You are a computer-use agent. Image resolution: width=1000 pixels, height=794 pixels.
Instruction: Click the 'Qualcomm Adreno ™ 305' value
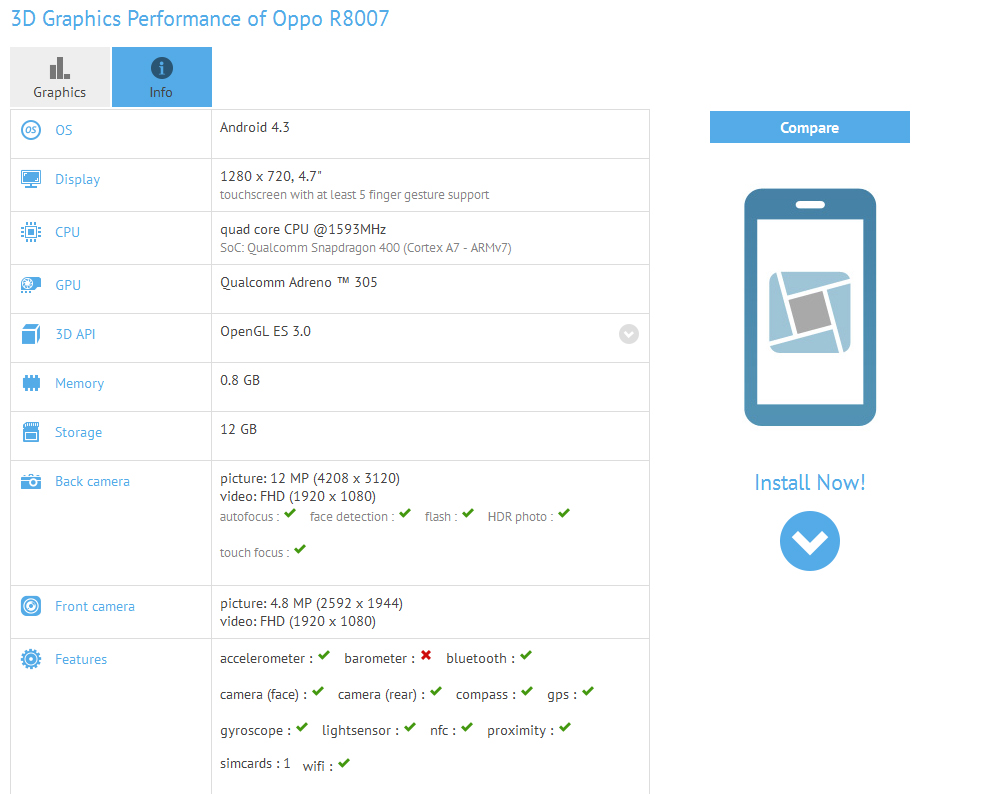(298, 283)
